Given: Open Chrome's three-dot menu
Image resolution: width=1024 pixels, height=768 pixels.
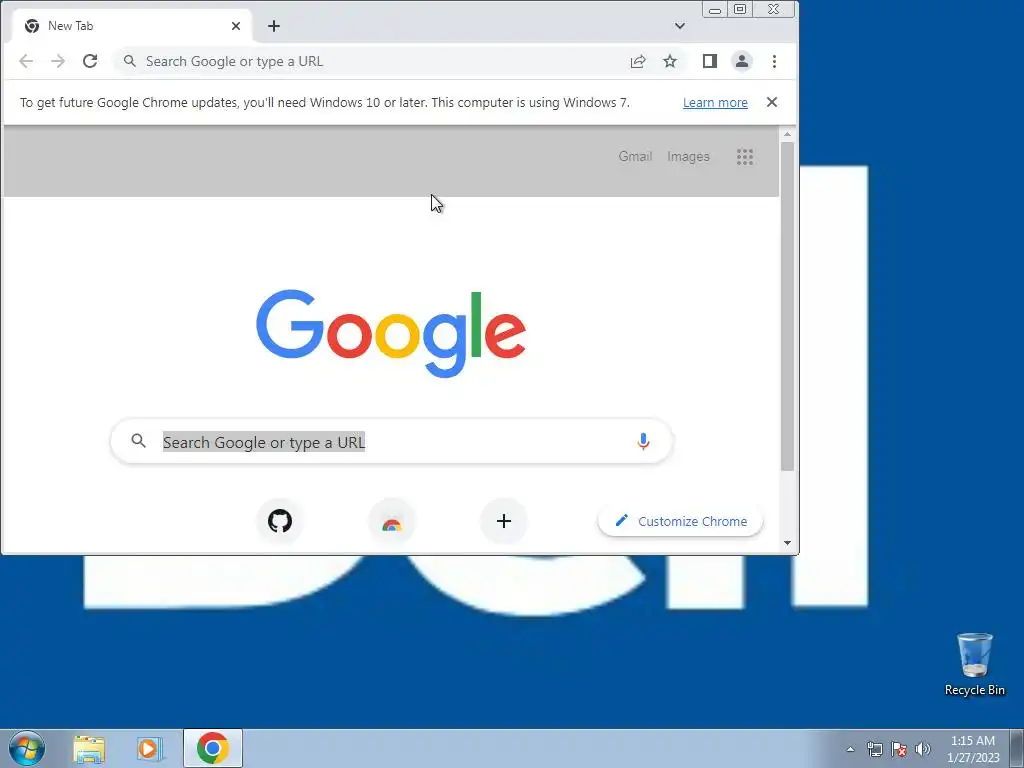Looking at the screenshot, I should 775,61.
